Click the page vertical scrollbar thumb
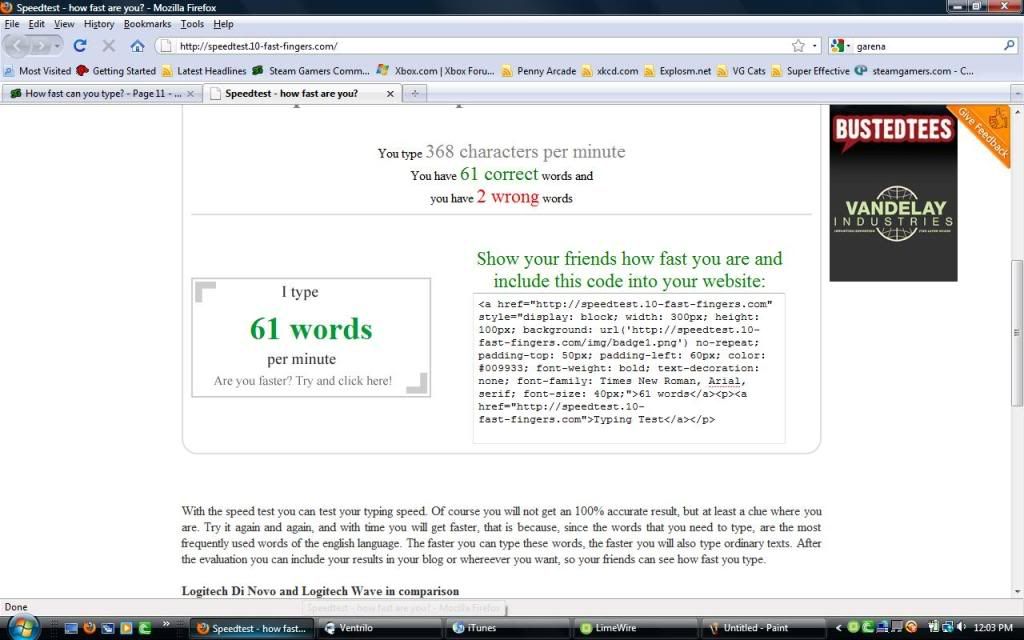Viewport: 1024px width, 640px height. (1016, 333)
